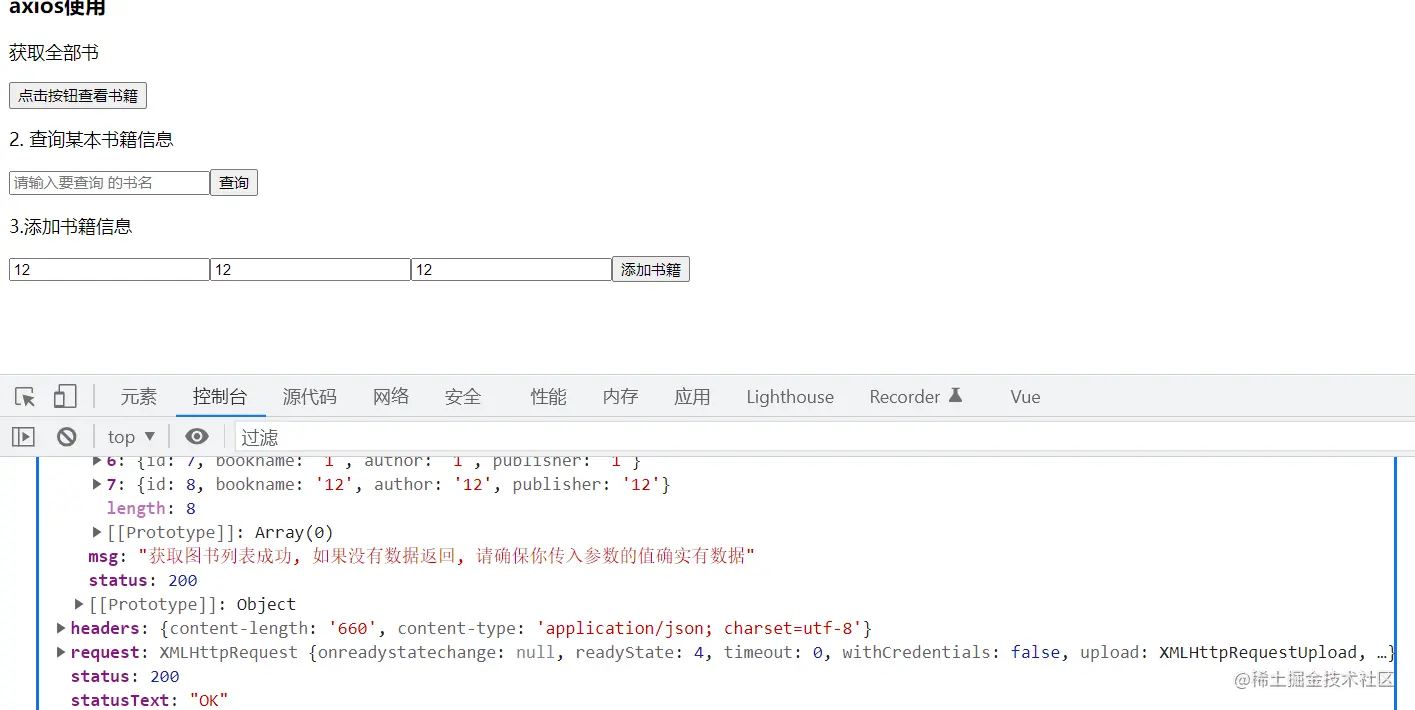Expand the Array(0) prototype entry

97,532
